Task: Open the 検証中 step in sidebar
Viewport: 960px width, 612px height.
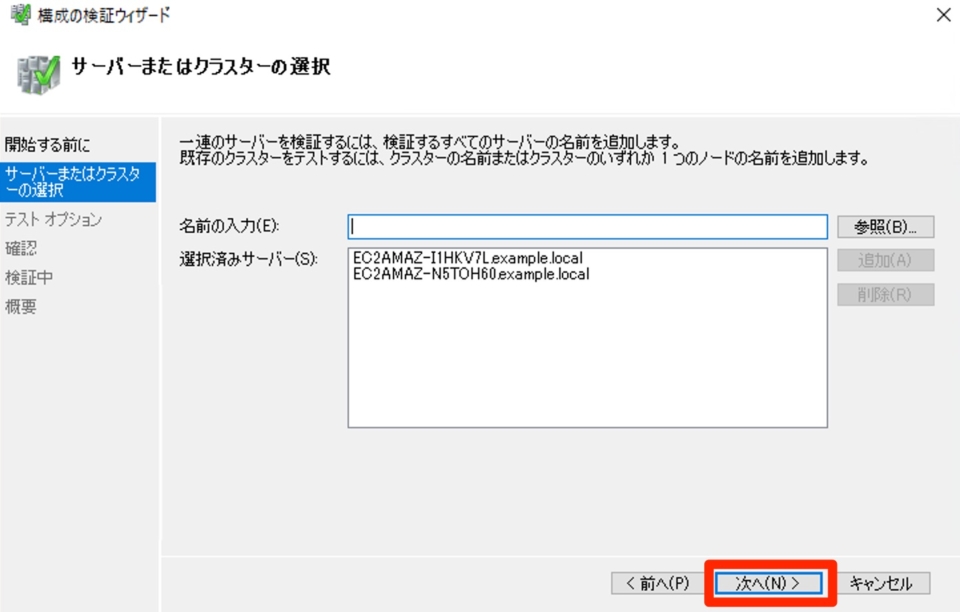Action: pyautogui.click(x=29, y=277)
